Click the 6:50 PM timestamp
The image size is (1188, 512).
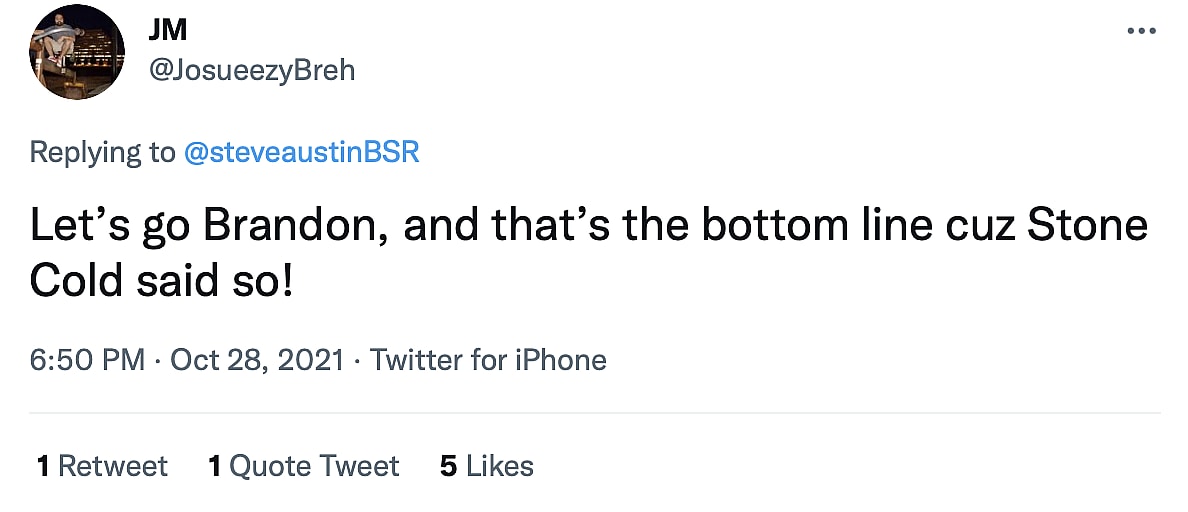point(88,360)
